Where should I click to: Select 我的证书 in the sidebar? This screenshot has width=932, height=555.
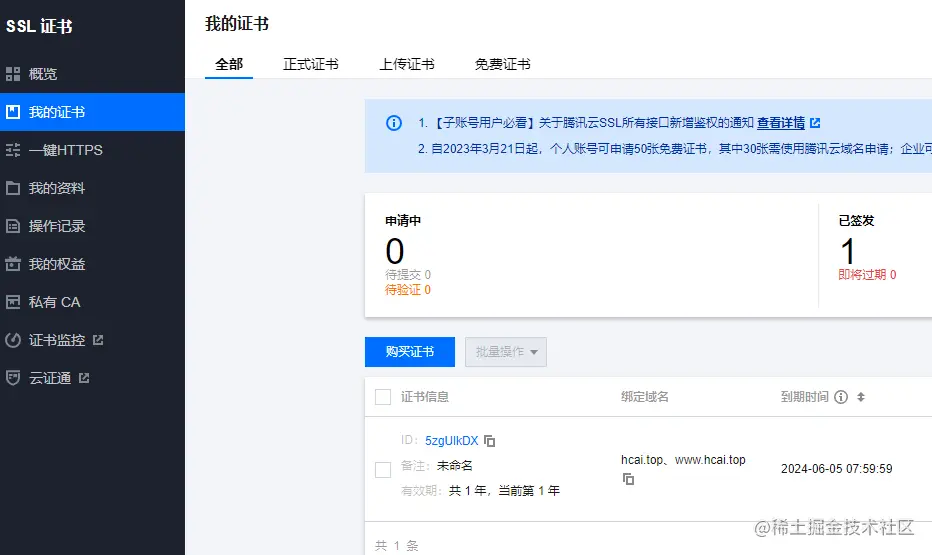[92, 112]
